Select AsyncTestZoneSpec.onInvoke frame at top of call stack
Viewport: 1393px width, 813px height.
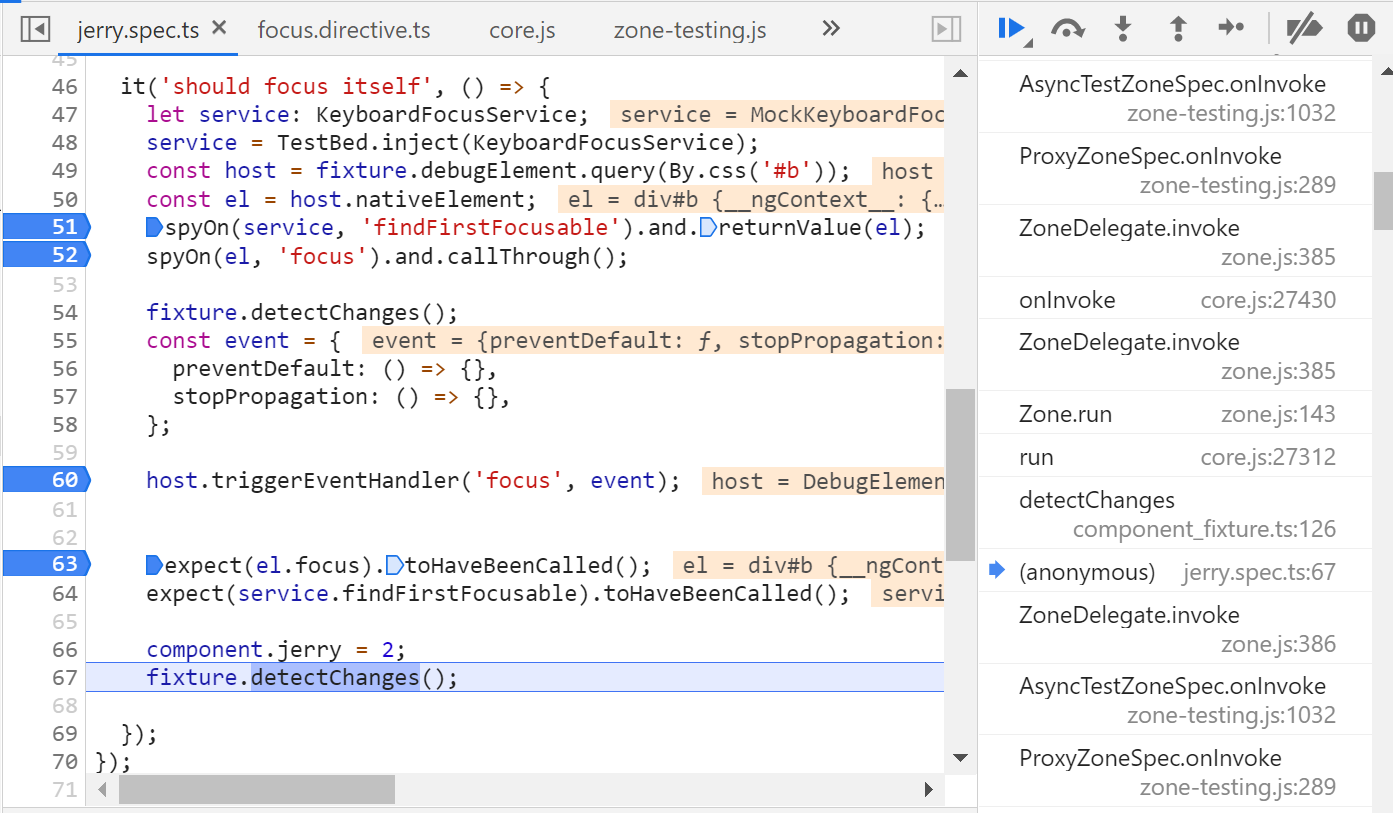click(1175, 98)
